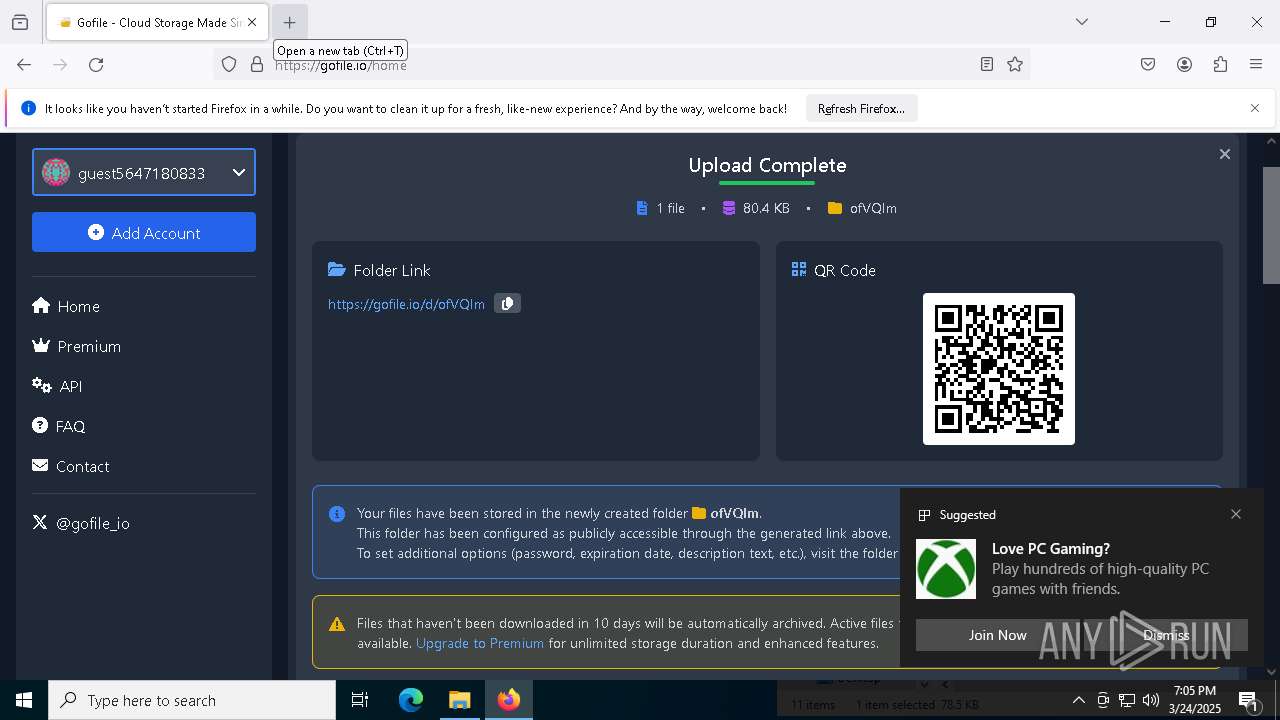Image resolution: width=1280 pixels, height=720 pixels.
Task: Open volume control in system tray
Action: point(1151,700)
